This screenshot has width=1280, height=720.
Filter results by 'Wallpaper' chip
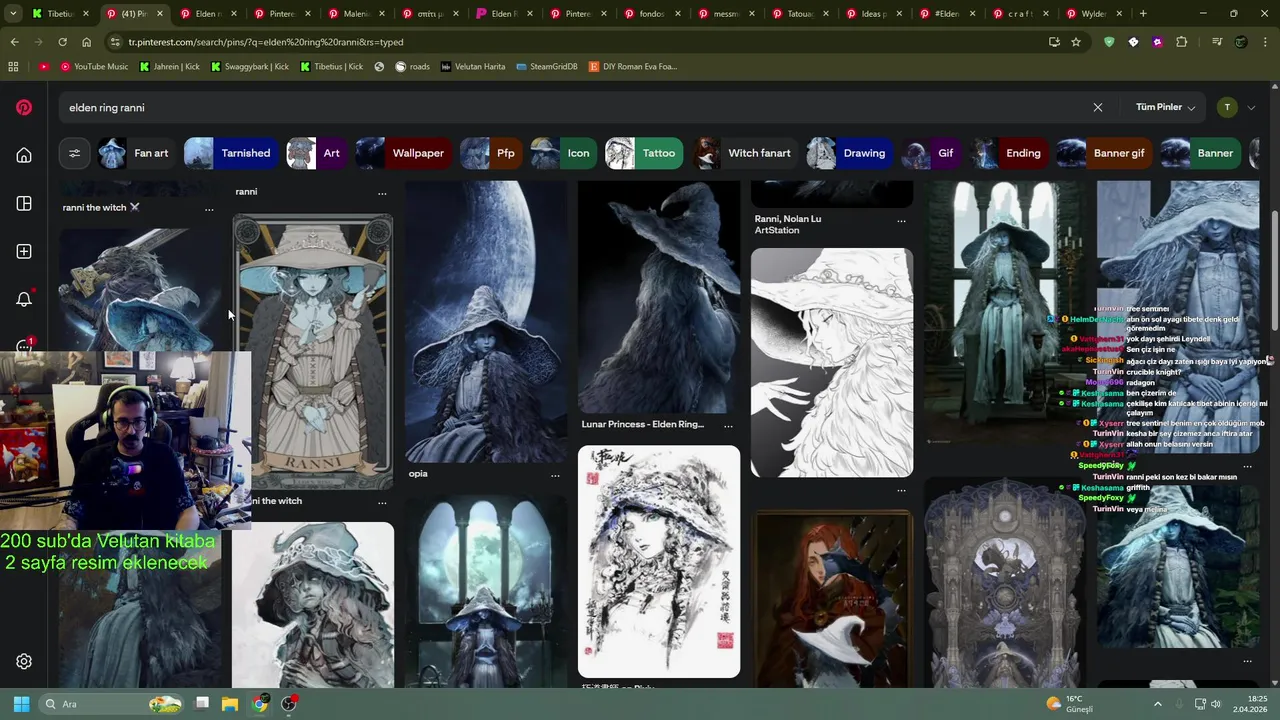(x=405, y=153)
